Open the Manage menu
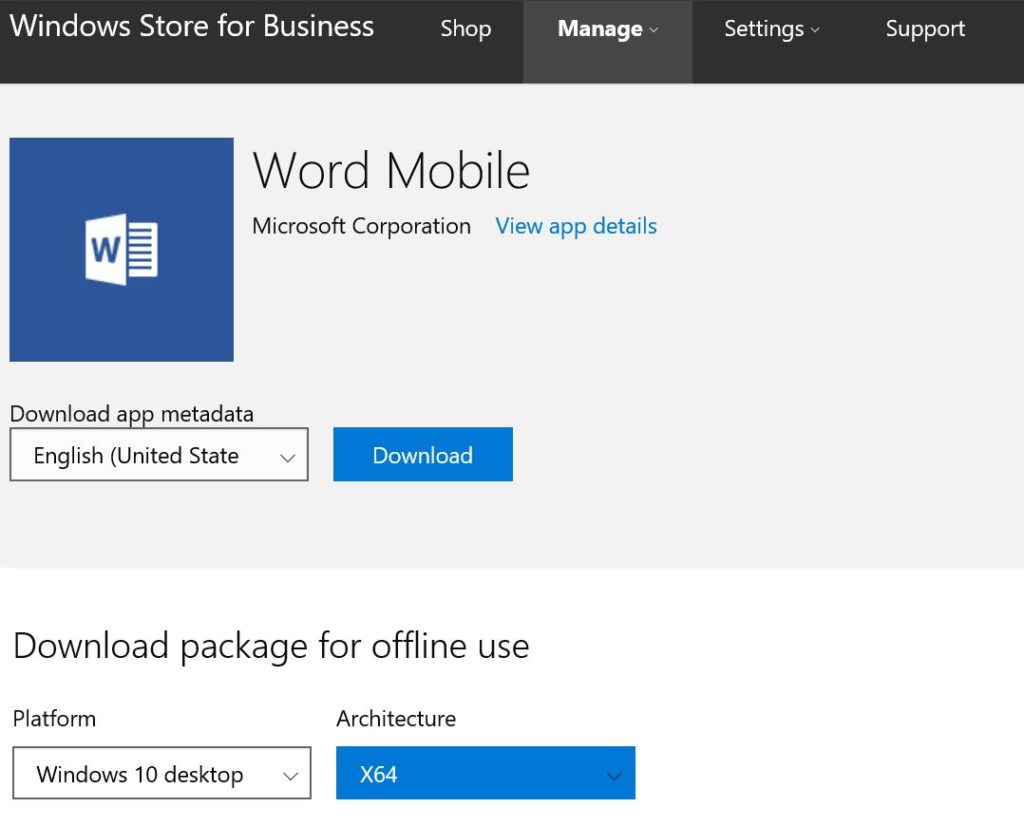 (607, 41)
